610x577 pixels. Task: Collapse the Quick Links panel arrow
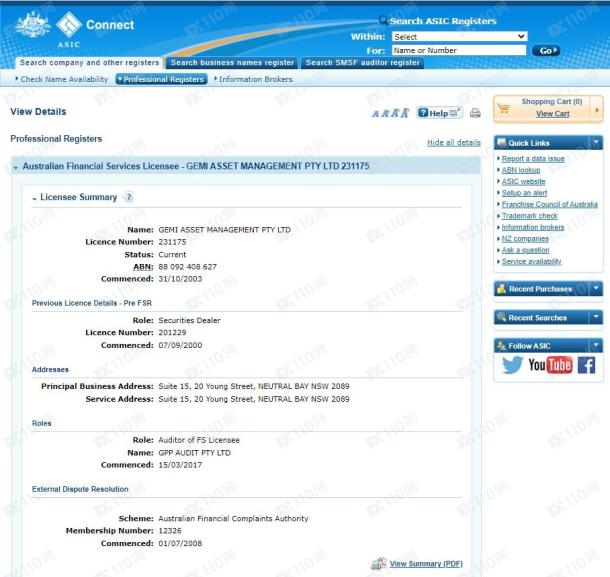click(596, 142)
